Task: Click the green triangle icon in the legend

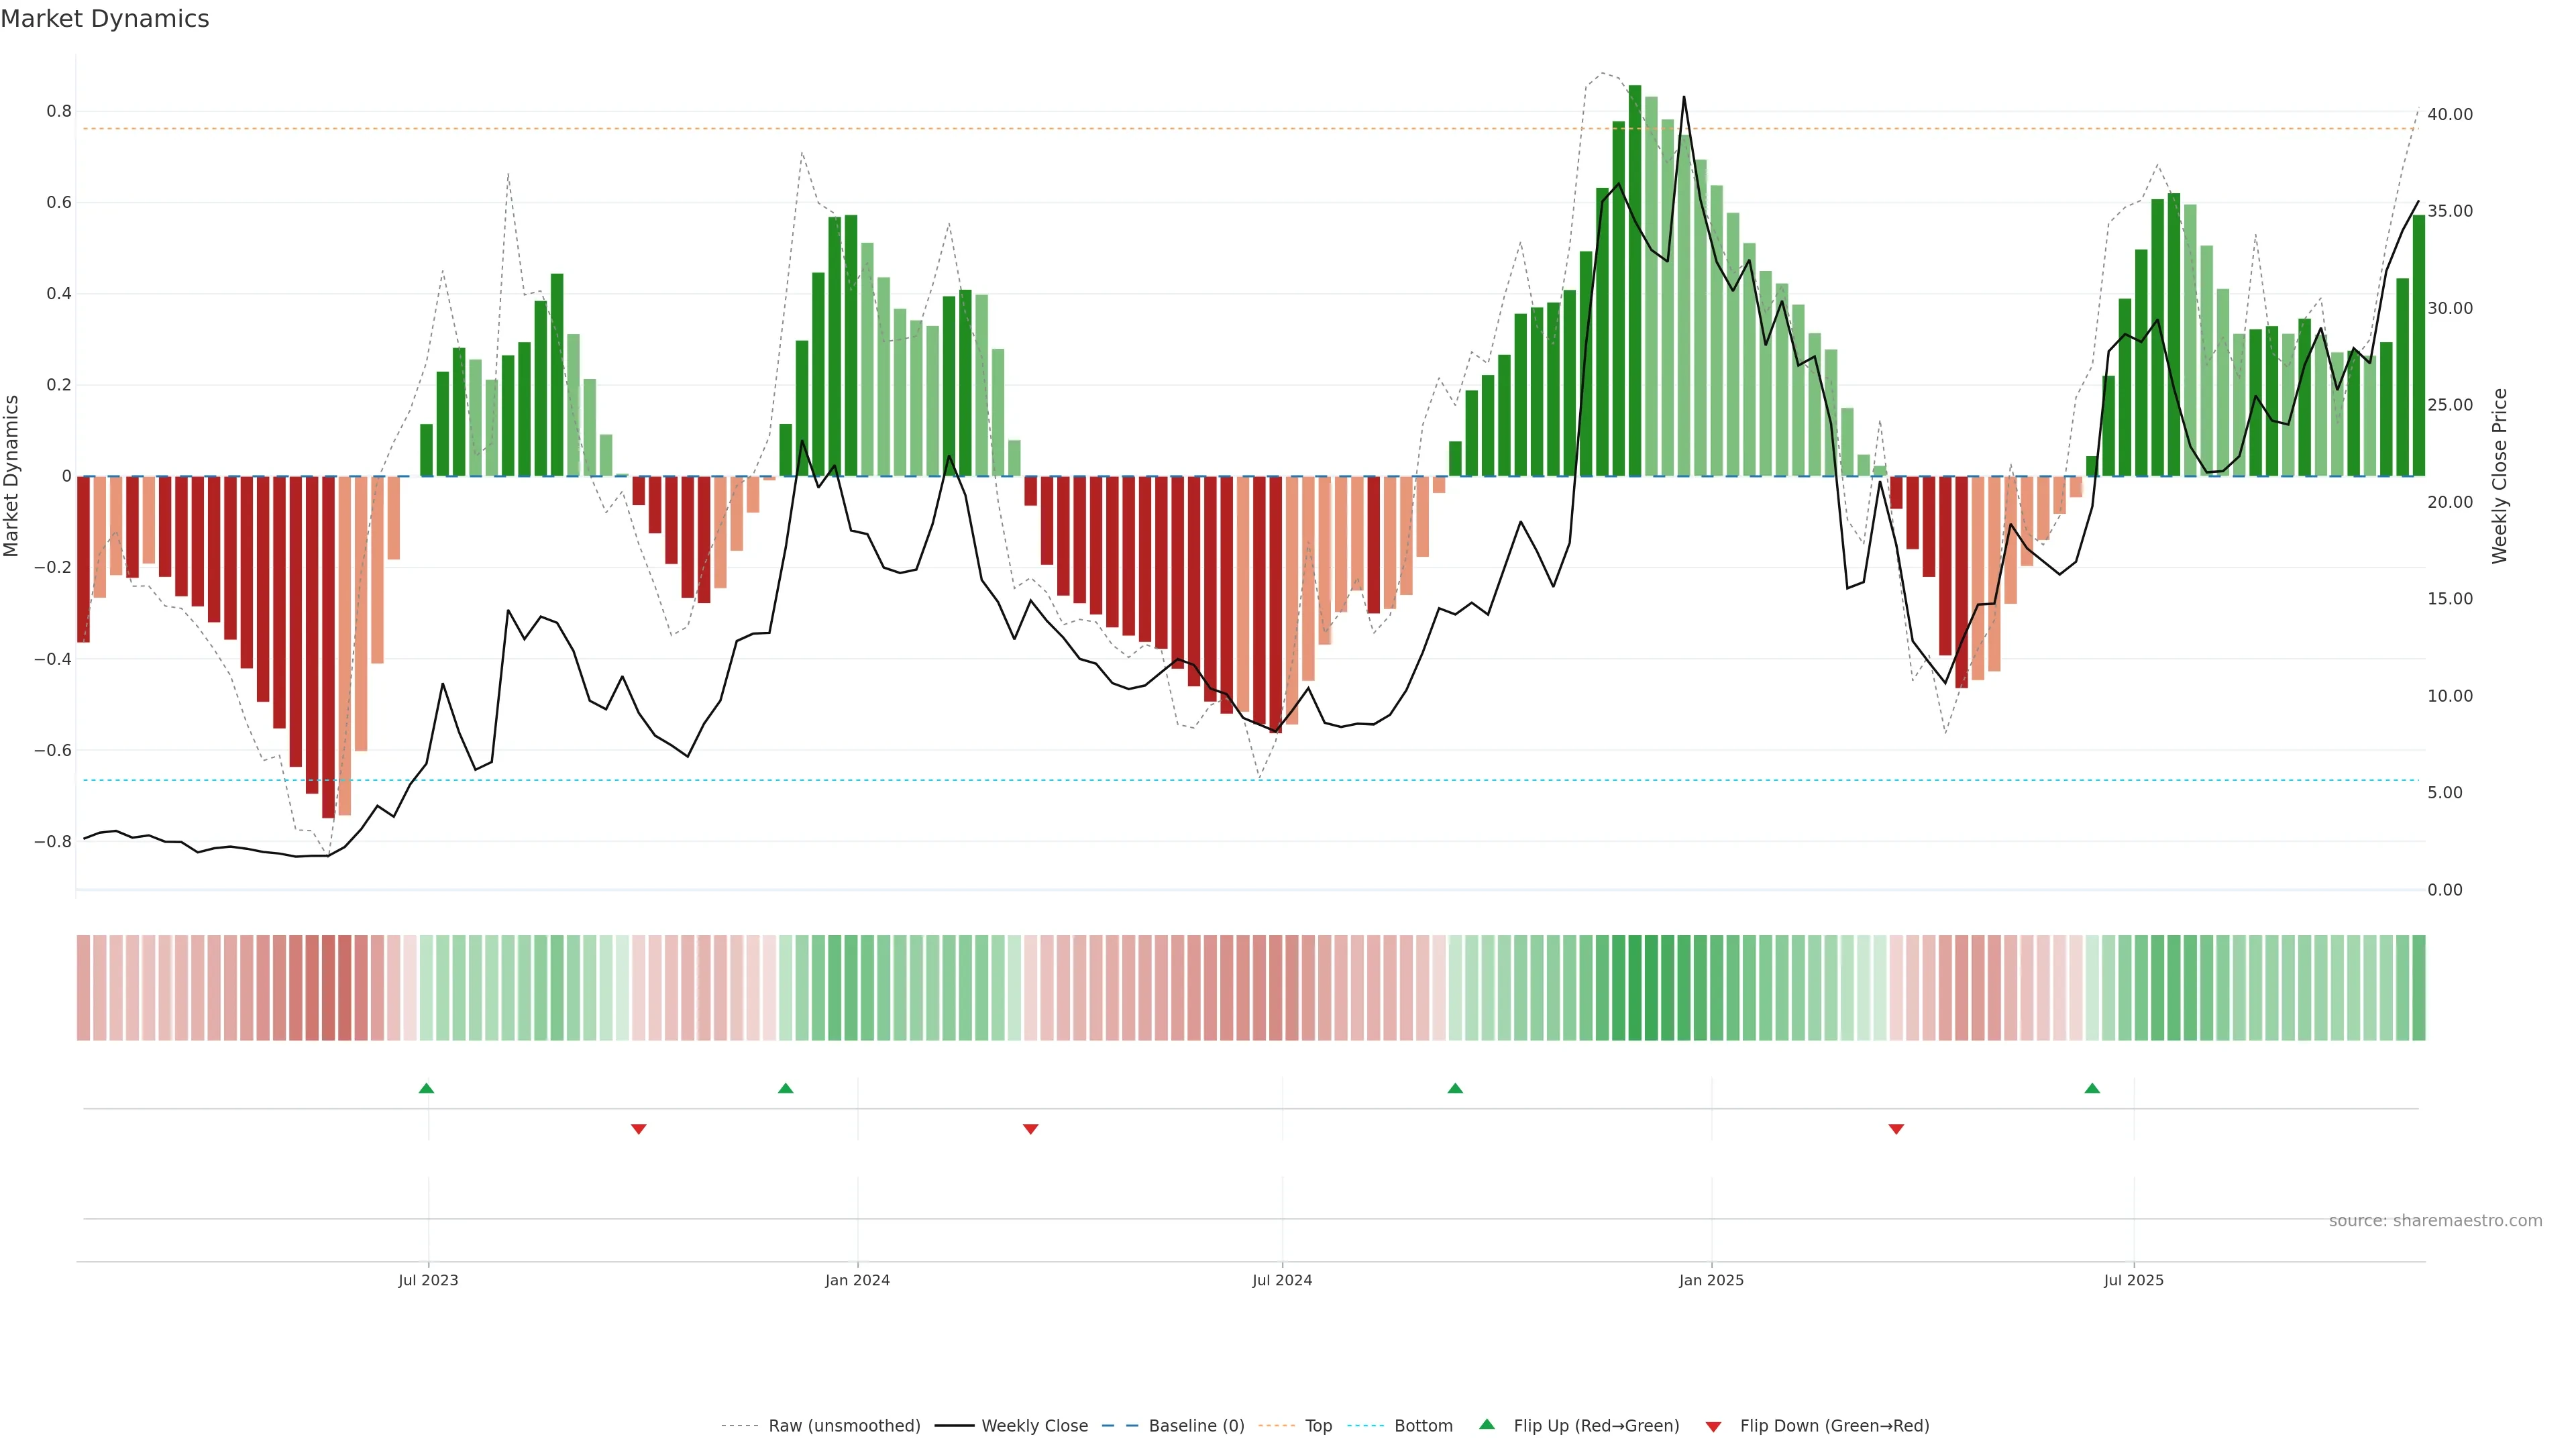Action: point(1487,1424)
